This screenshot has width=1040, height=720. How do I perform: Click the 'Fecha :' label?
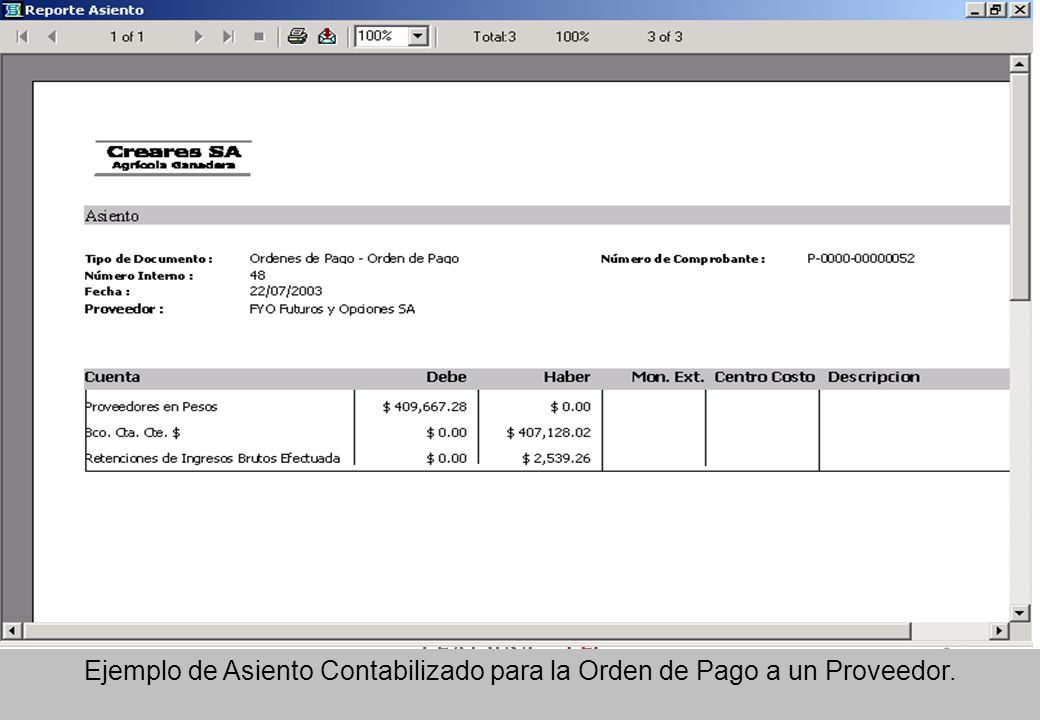coord(107,292)
